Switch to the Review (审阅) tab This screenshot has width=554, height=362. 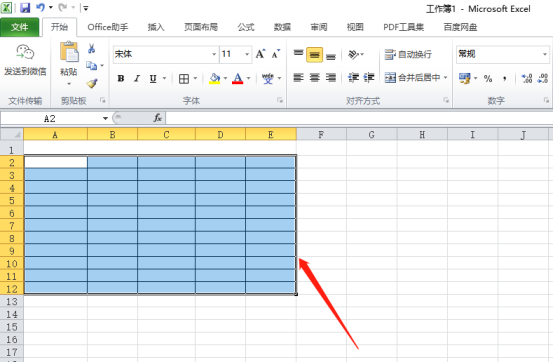319,27
